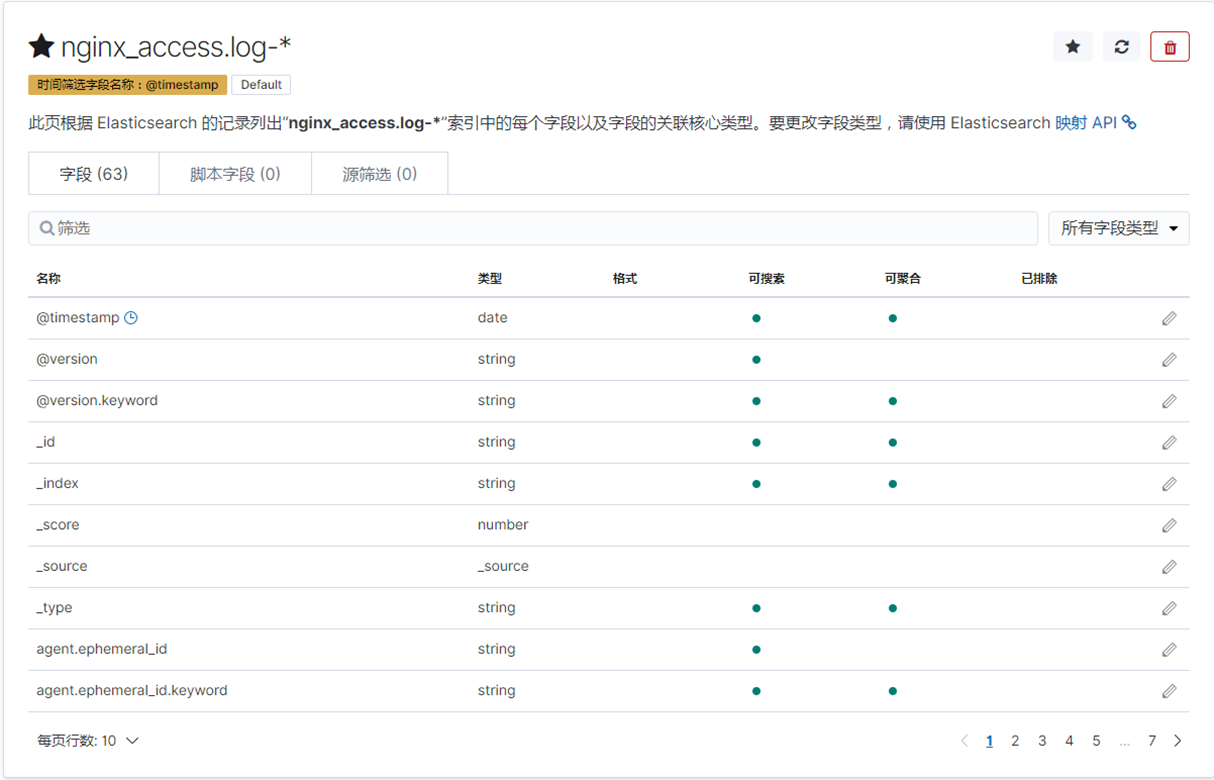Edit the _type field
1214x780 pixels.
[1169, 608]
